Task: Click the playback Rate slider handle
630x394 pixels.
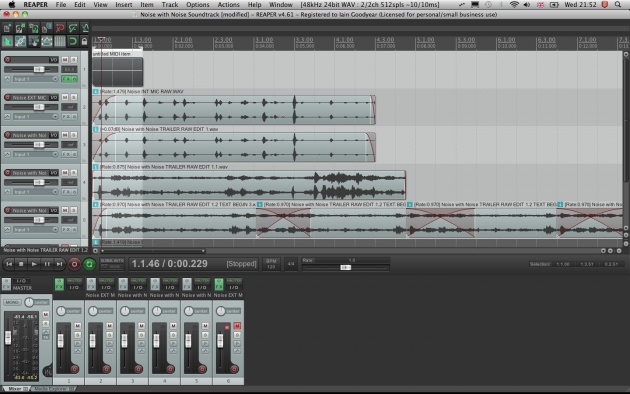Action: coord(346,267)
